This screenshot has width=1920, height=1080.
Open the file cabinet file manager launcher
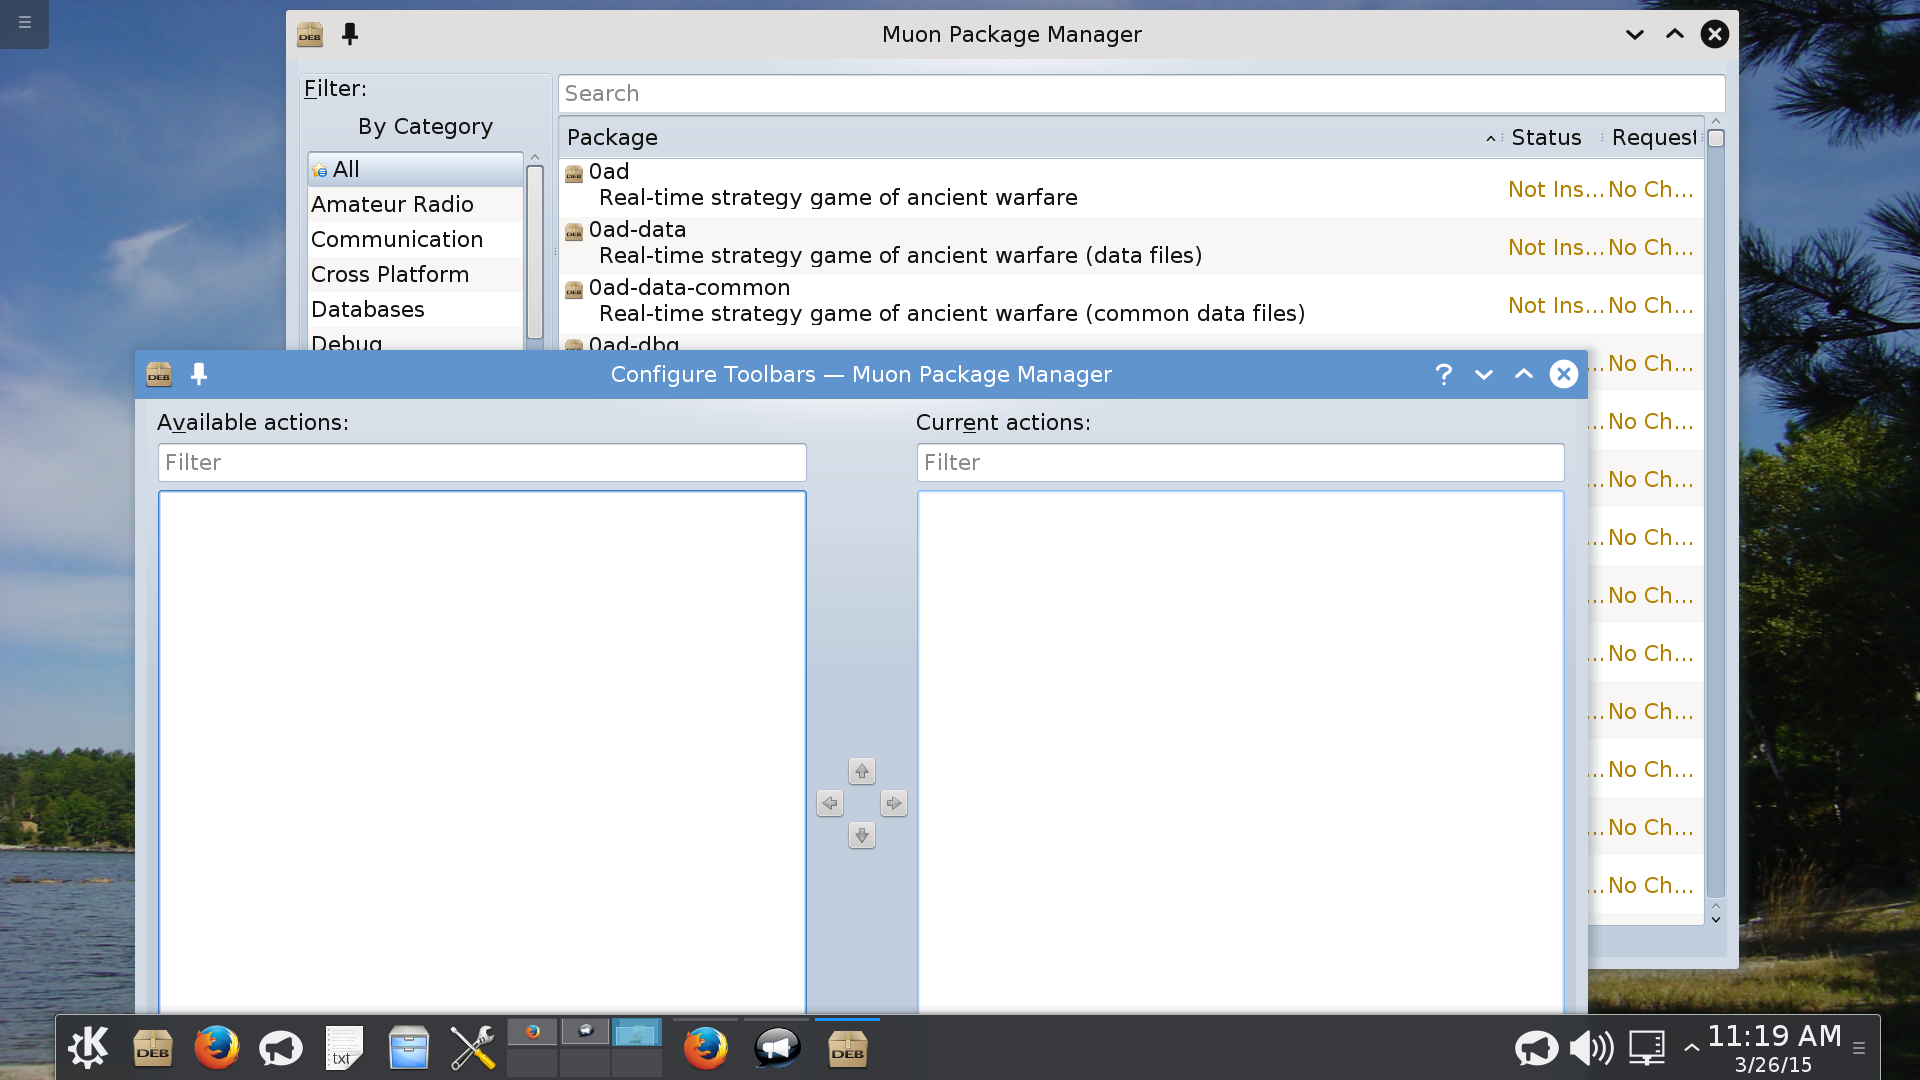pyautogui.click(x=408, y=1048)
